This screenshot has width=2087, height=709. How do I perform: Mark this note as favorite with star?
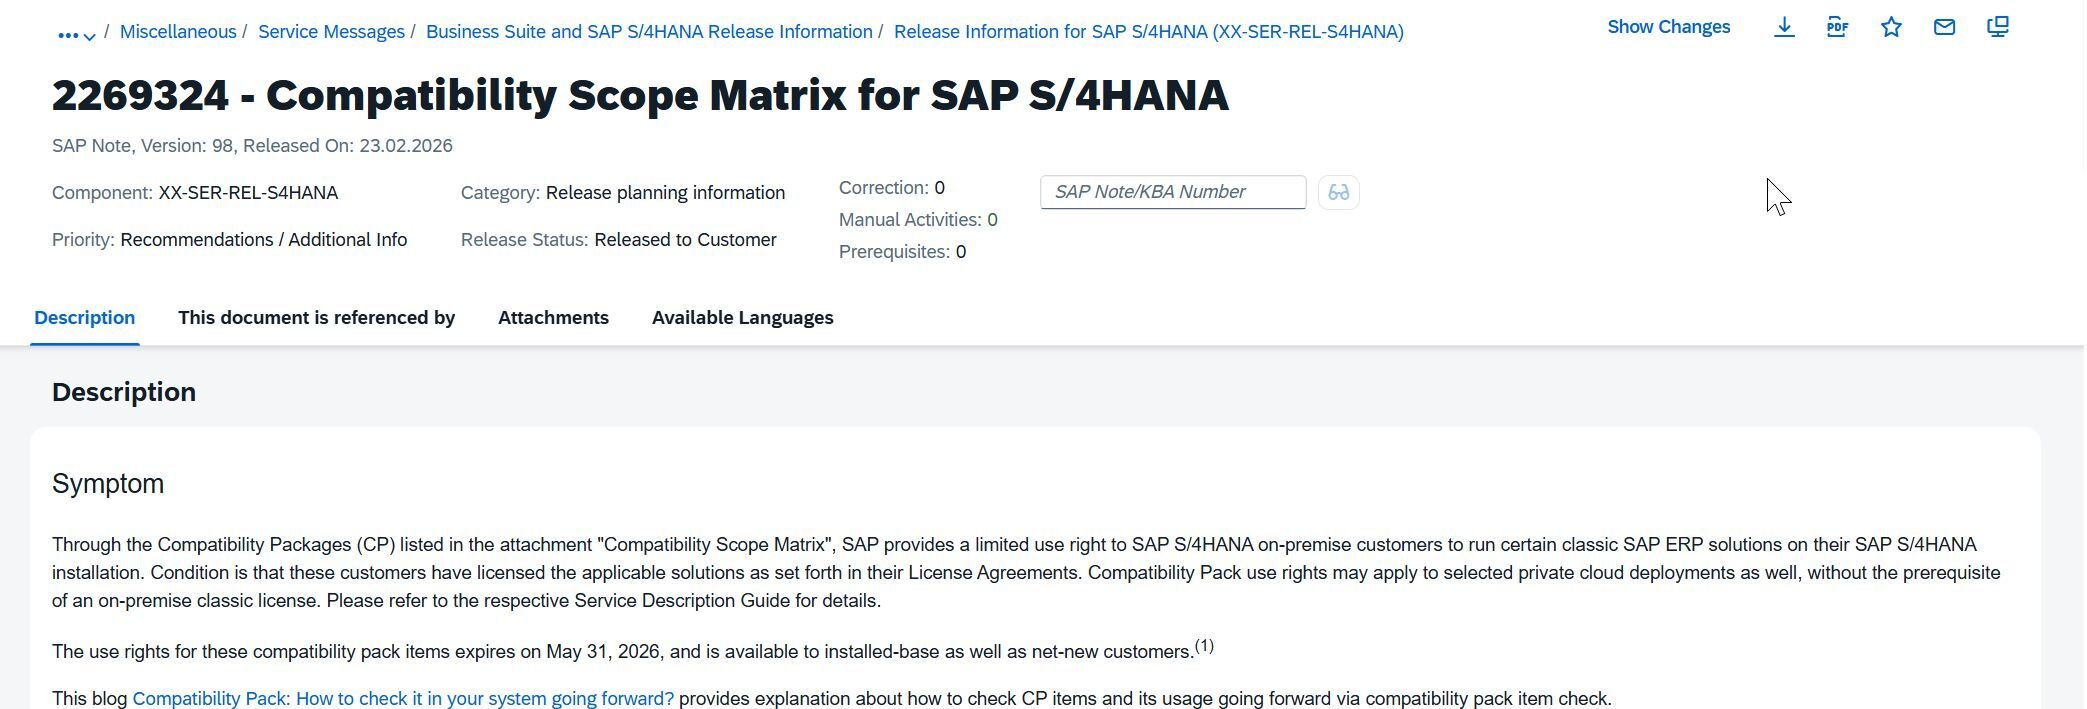tap(1891, 28)
